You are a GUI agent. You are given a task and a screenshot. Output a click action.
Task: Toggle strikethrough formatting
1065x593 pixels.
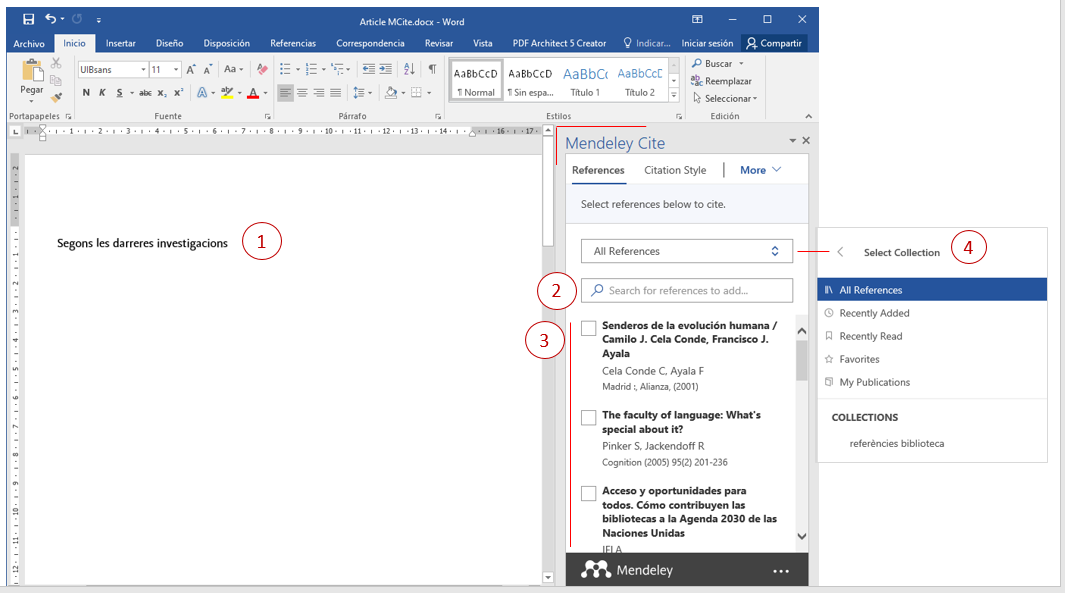pyautogui.click(x=145, y=93)
